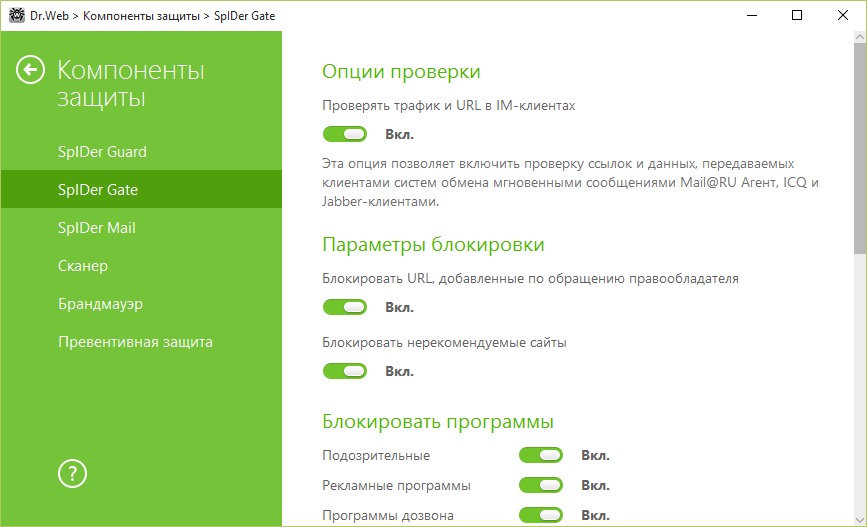Select SpIDer Gate in sidebar
Image resolution: width=867 pixels, height=527 pixels.
click(142, 190)
